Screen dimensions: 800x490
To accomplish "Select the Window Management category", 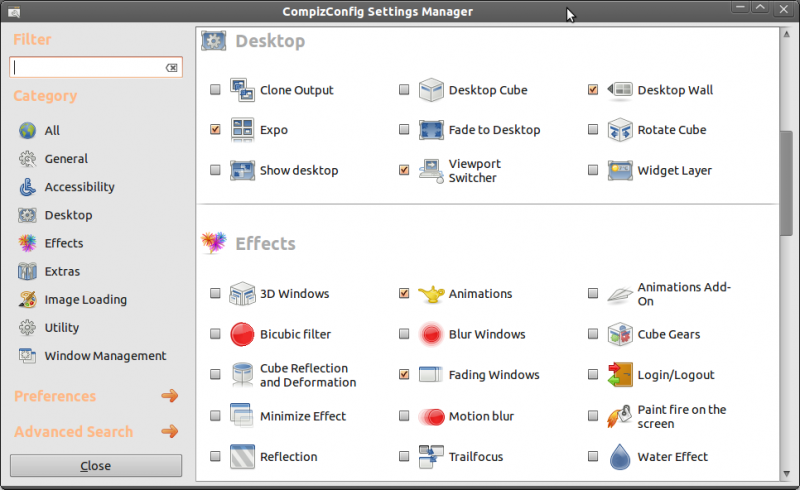I will coord(104,356).
